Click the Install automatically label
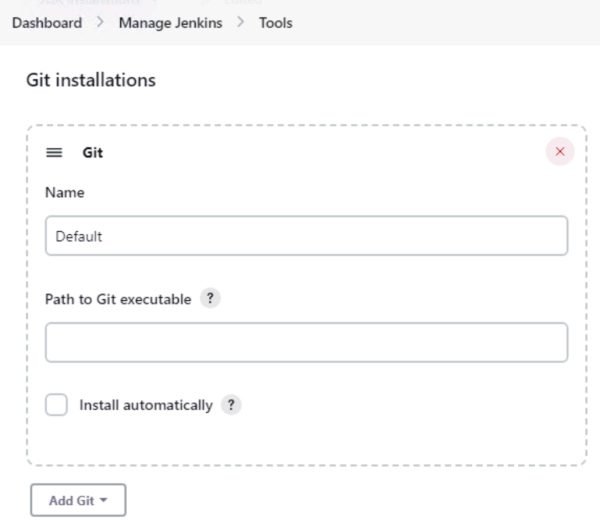The image size is (600, 527). pos(146,405)
